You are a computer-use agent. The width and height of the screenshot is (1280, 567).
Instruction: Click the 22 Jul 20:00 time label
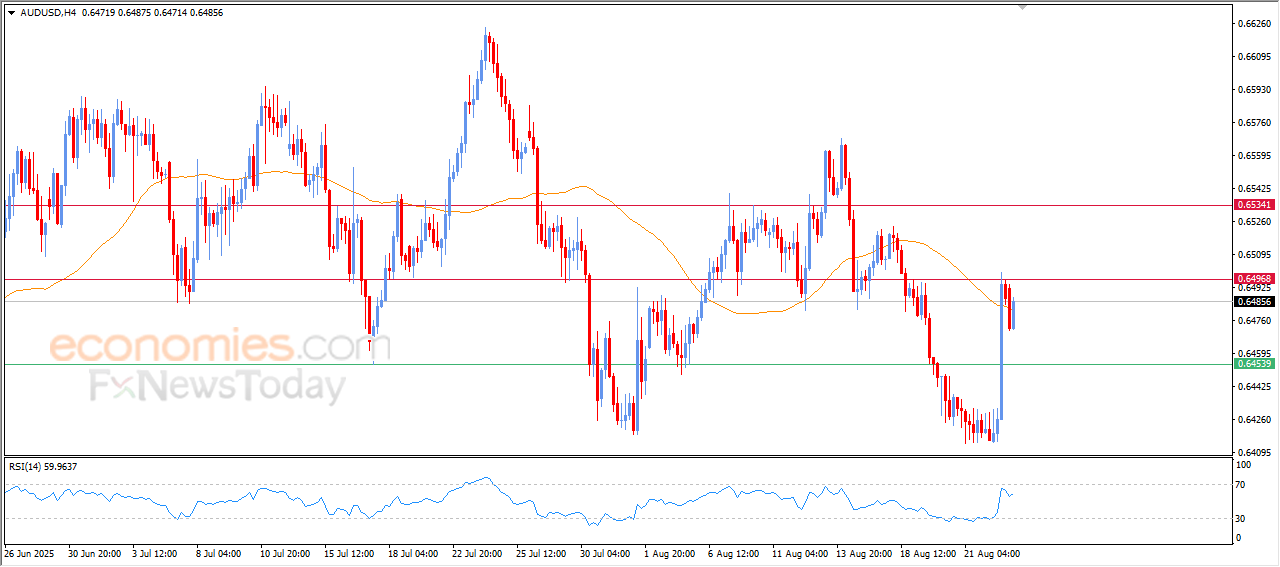(475, 552)
